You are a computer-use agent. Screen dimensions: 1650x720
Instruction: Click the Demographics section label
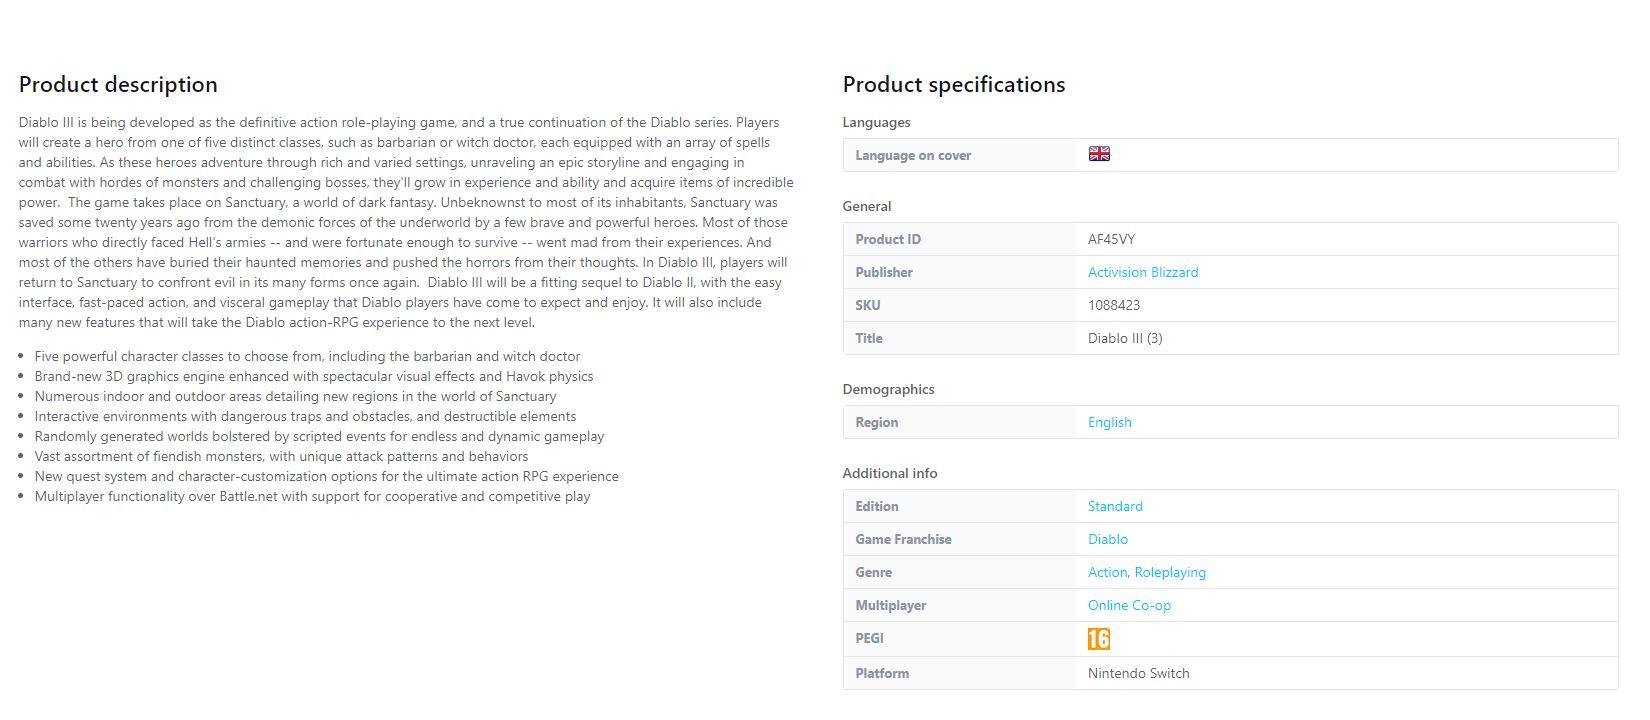tap(888, 389)
